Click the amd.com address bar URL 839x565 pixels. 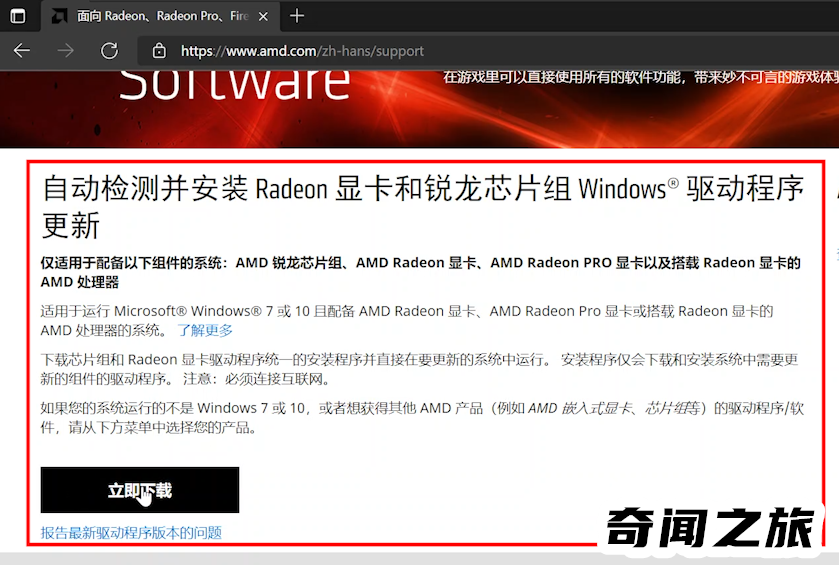pos(302,51)
